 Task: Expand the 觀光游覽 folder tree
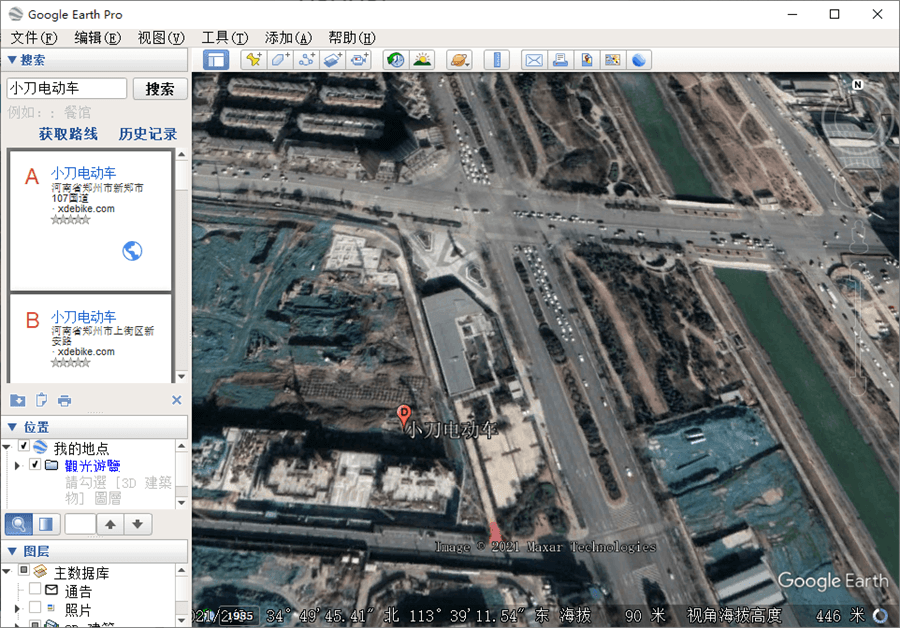pos(17,465)
